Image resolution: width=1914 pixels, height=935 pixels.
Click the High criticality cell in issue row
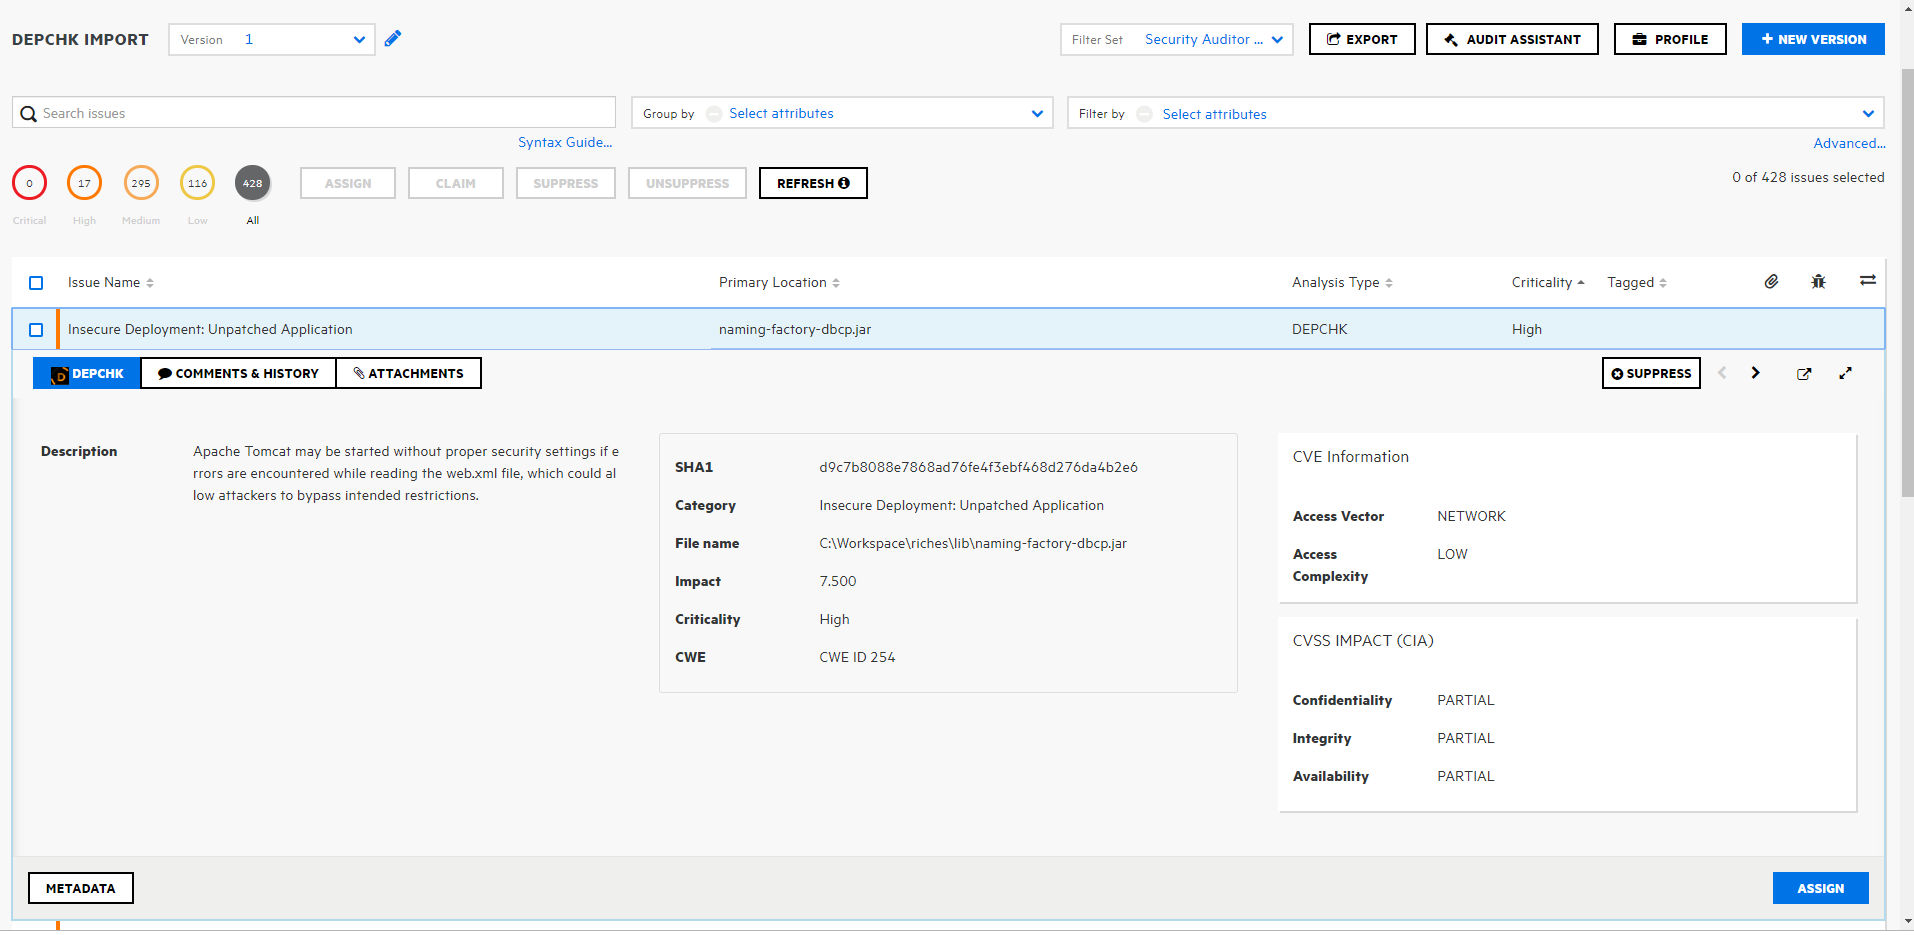1527,330
